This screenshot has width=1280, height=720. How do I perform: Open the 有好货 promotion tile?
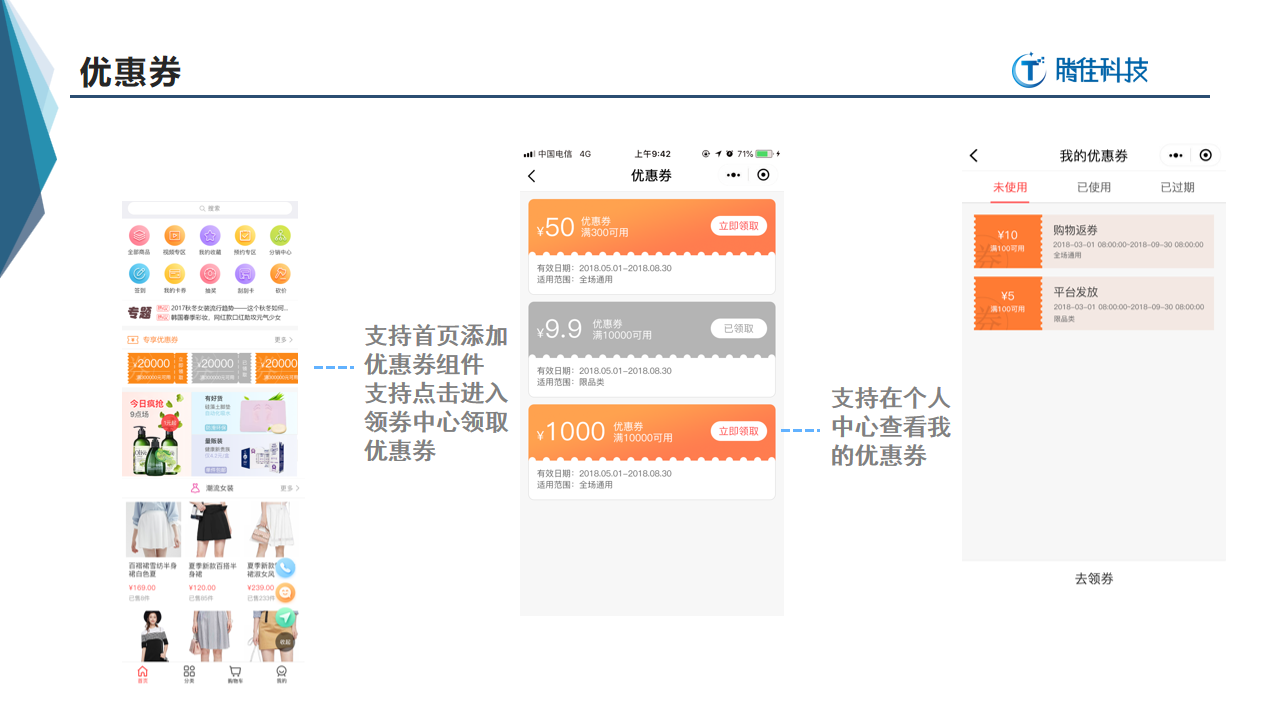(244, 411)
